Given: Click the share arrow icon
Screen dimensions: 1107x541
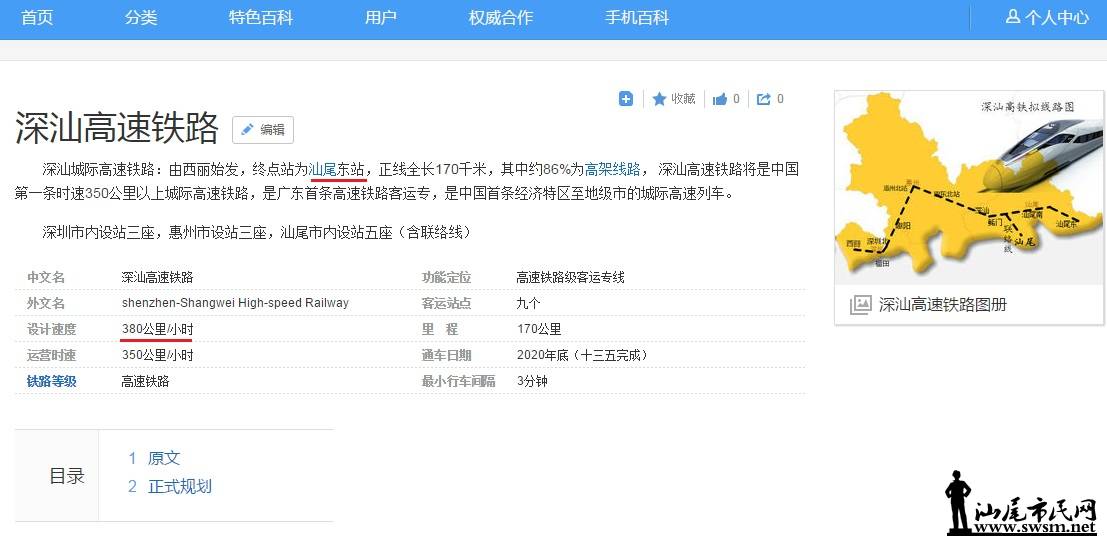Looking at the screenshot, I should (x=764, y=99).
